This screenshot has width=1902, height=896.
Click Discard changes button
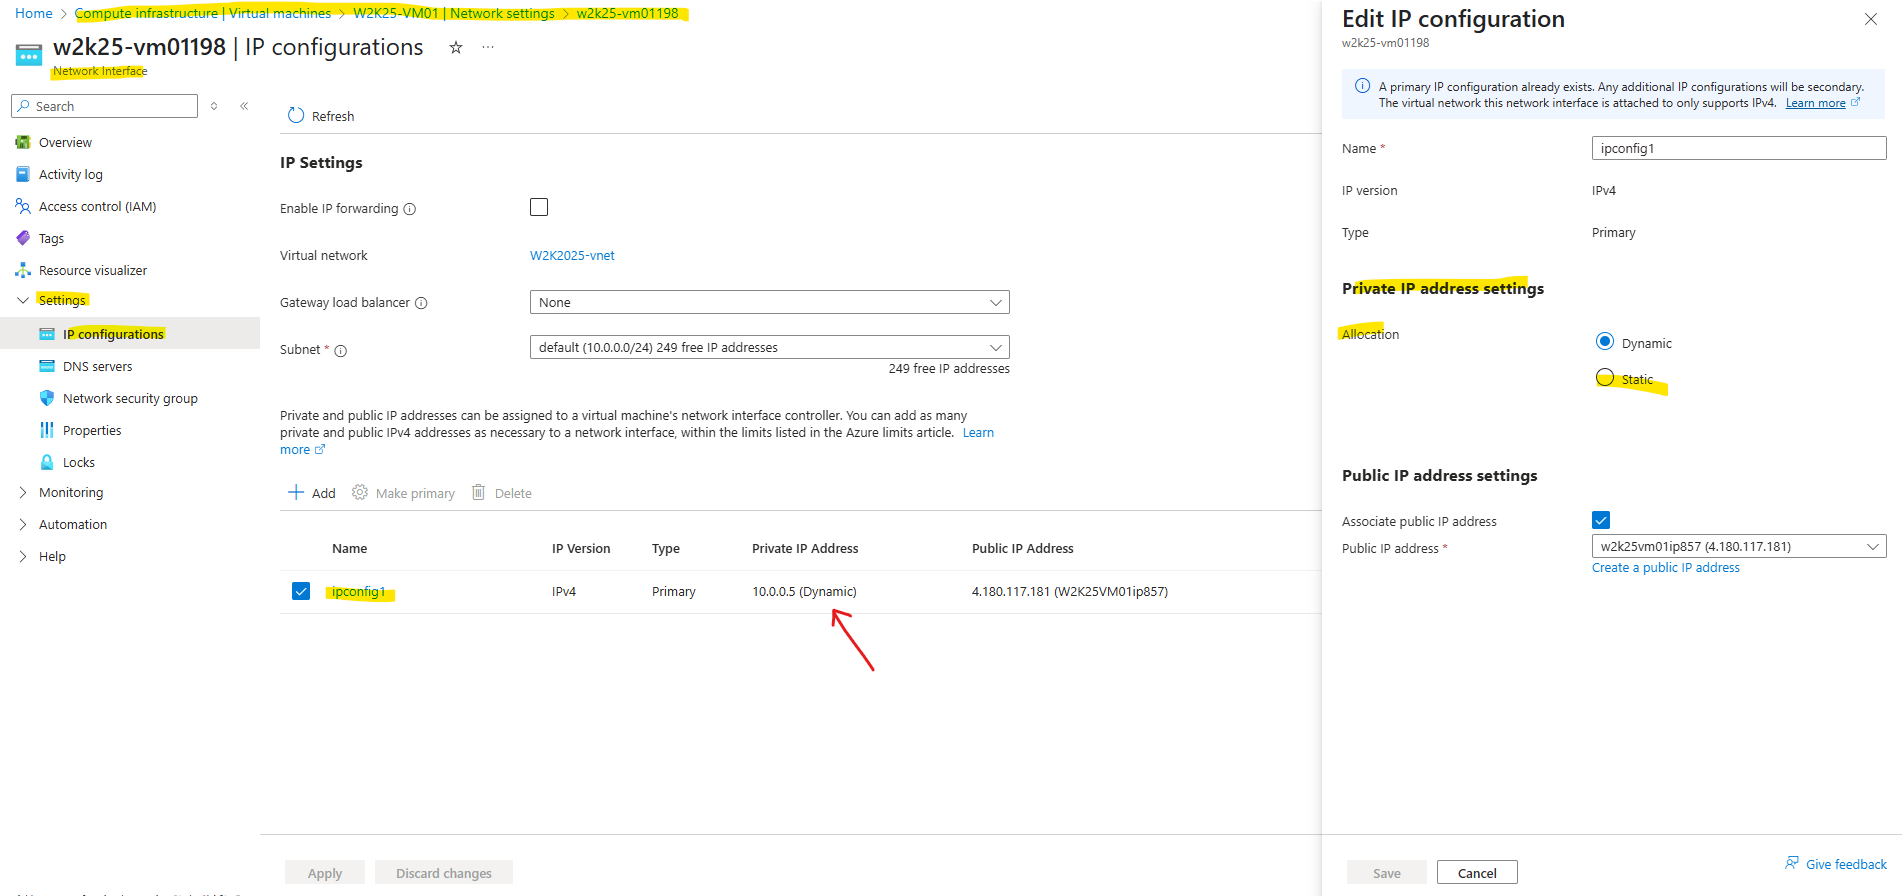[x=444, y=872]
